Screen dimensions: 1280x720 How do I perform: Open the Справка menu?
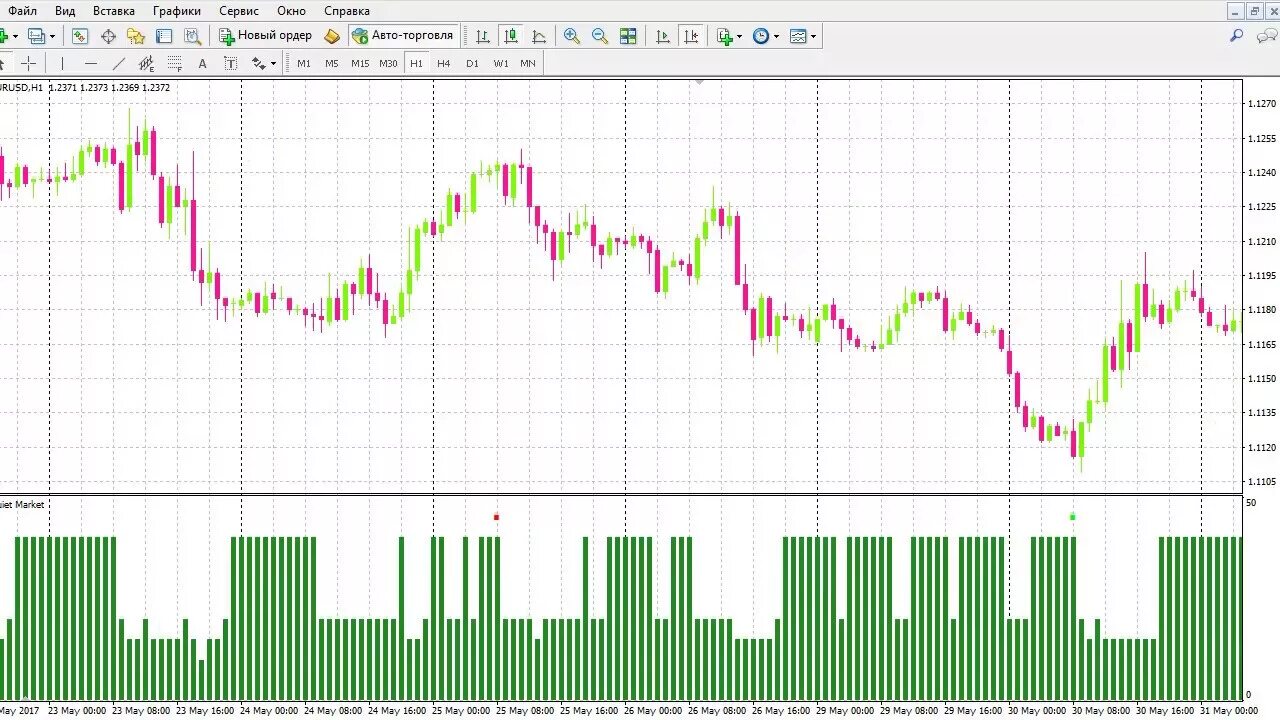tap(347, 11)
